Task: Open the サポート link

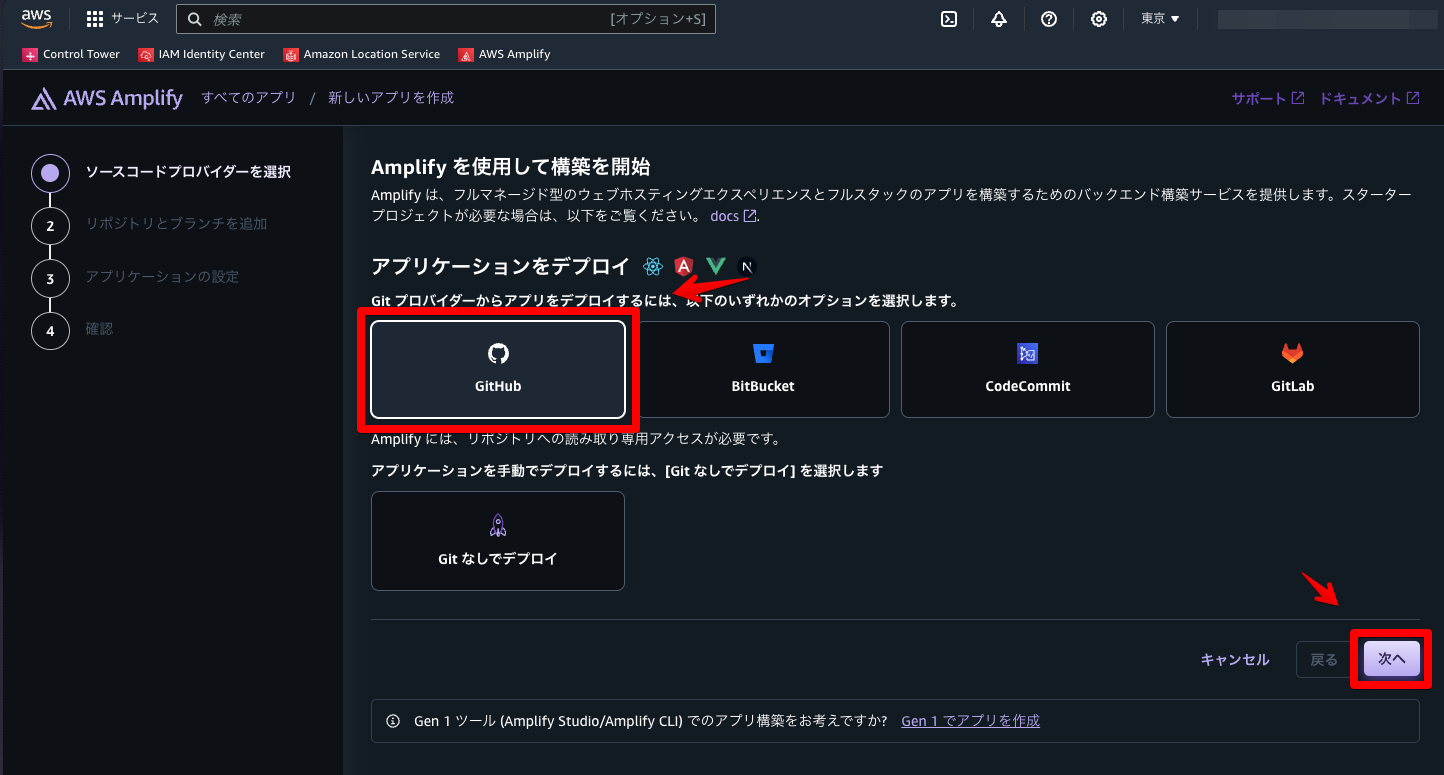Action: pyautogui.click(x=1268, y=98)
